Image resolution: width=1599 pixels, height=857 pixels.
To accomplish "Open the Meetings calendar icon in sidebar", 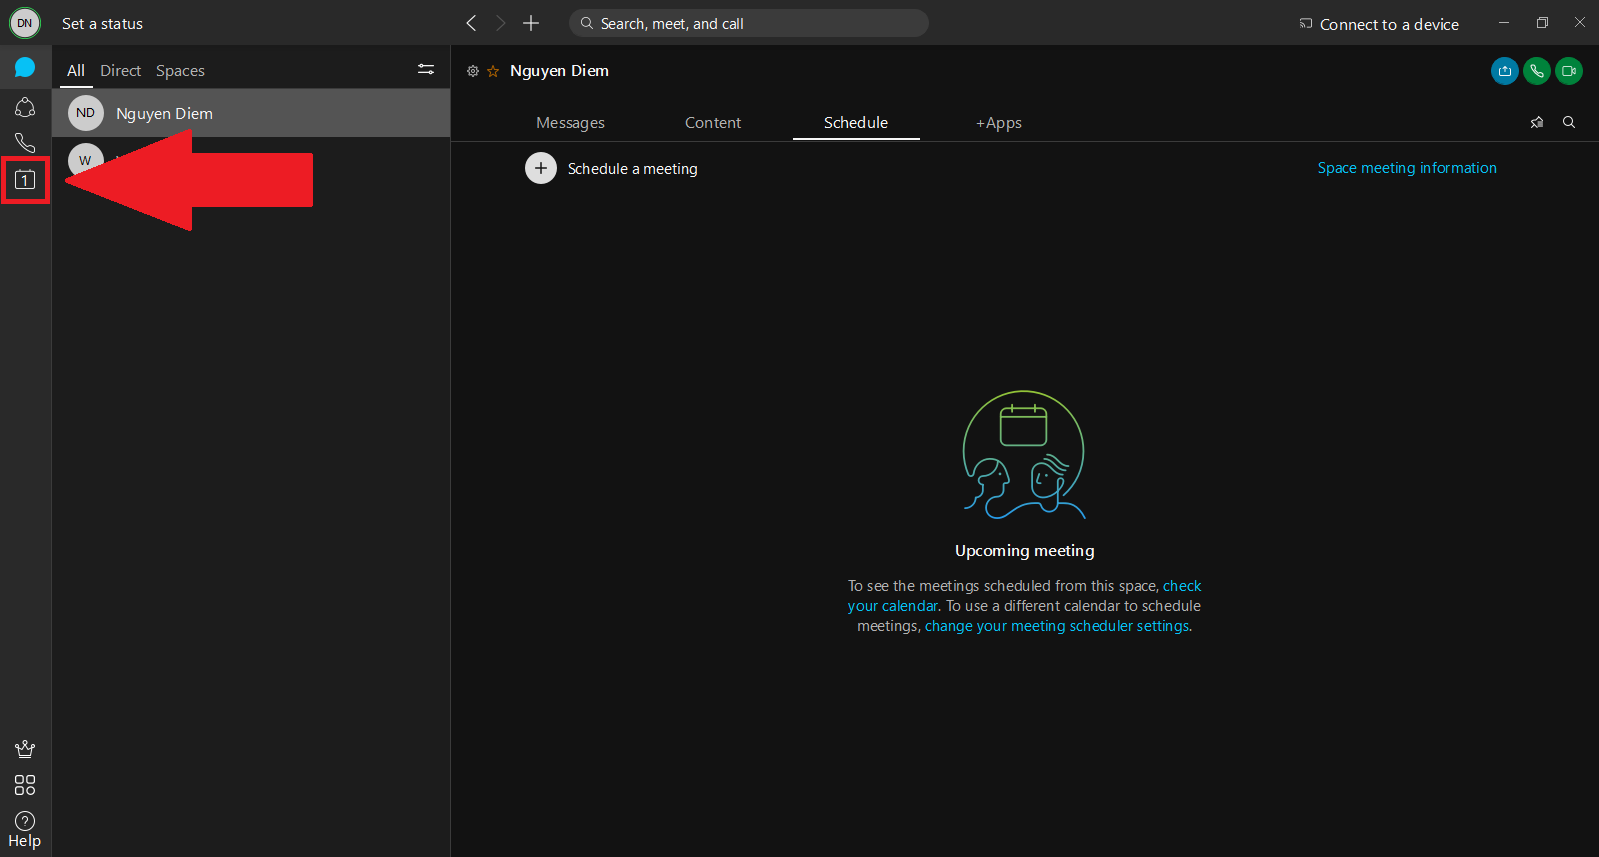I will [x=25, y=180].
